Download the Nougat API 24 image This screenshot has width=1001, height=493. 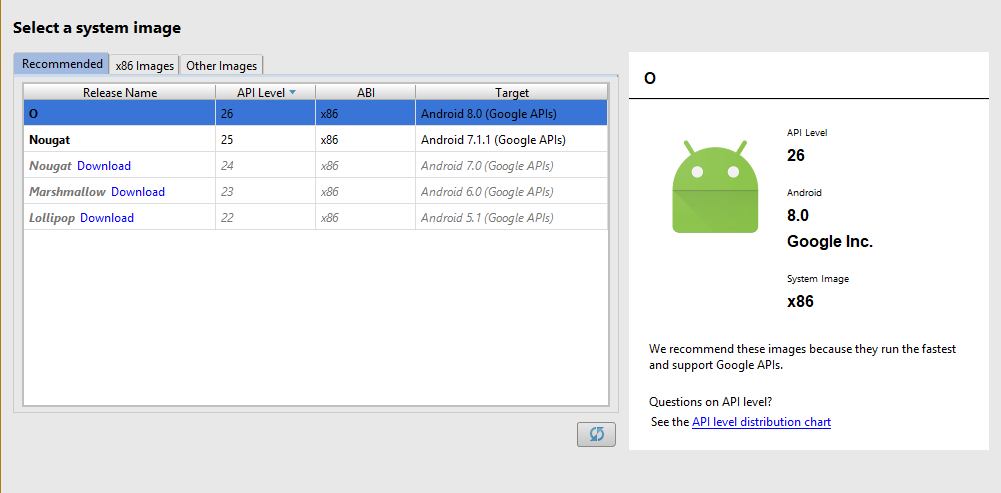pos(104,166)
